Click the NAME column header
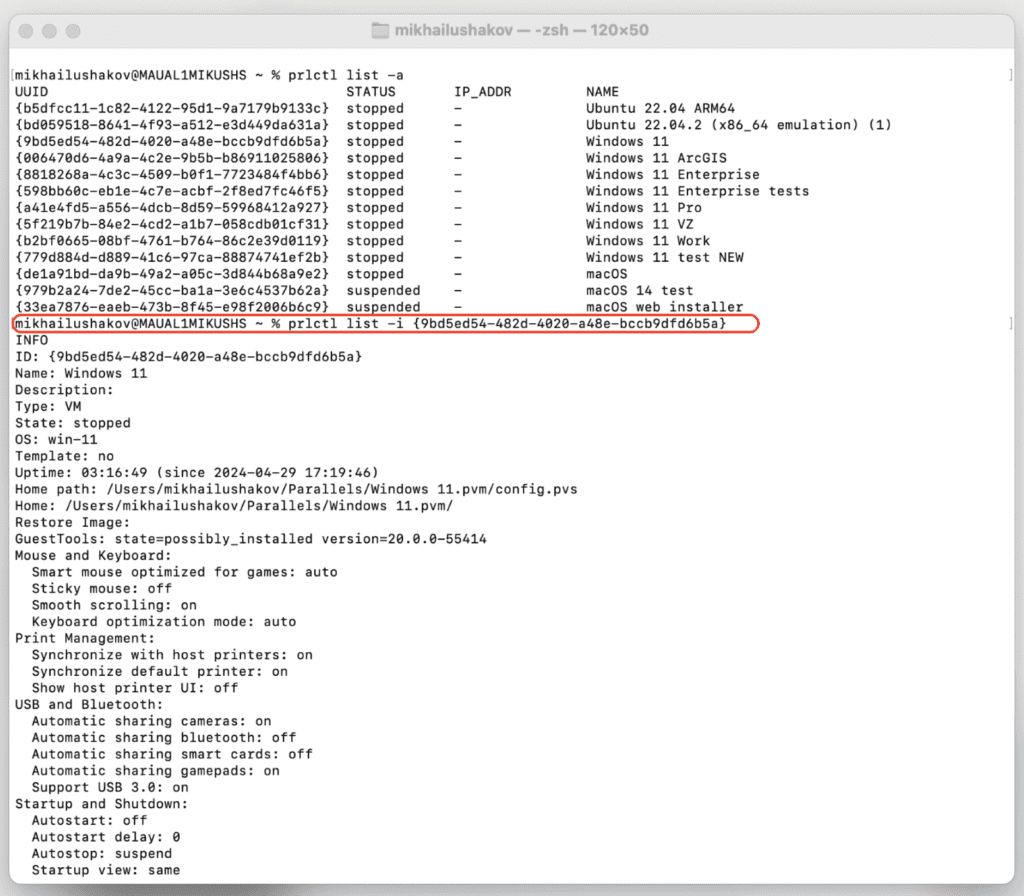This screenshot has width=1024, height=896. 602,91
